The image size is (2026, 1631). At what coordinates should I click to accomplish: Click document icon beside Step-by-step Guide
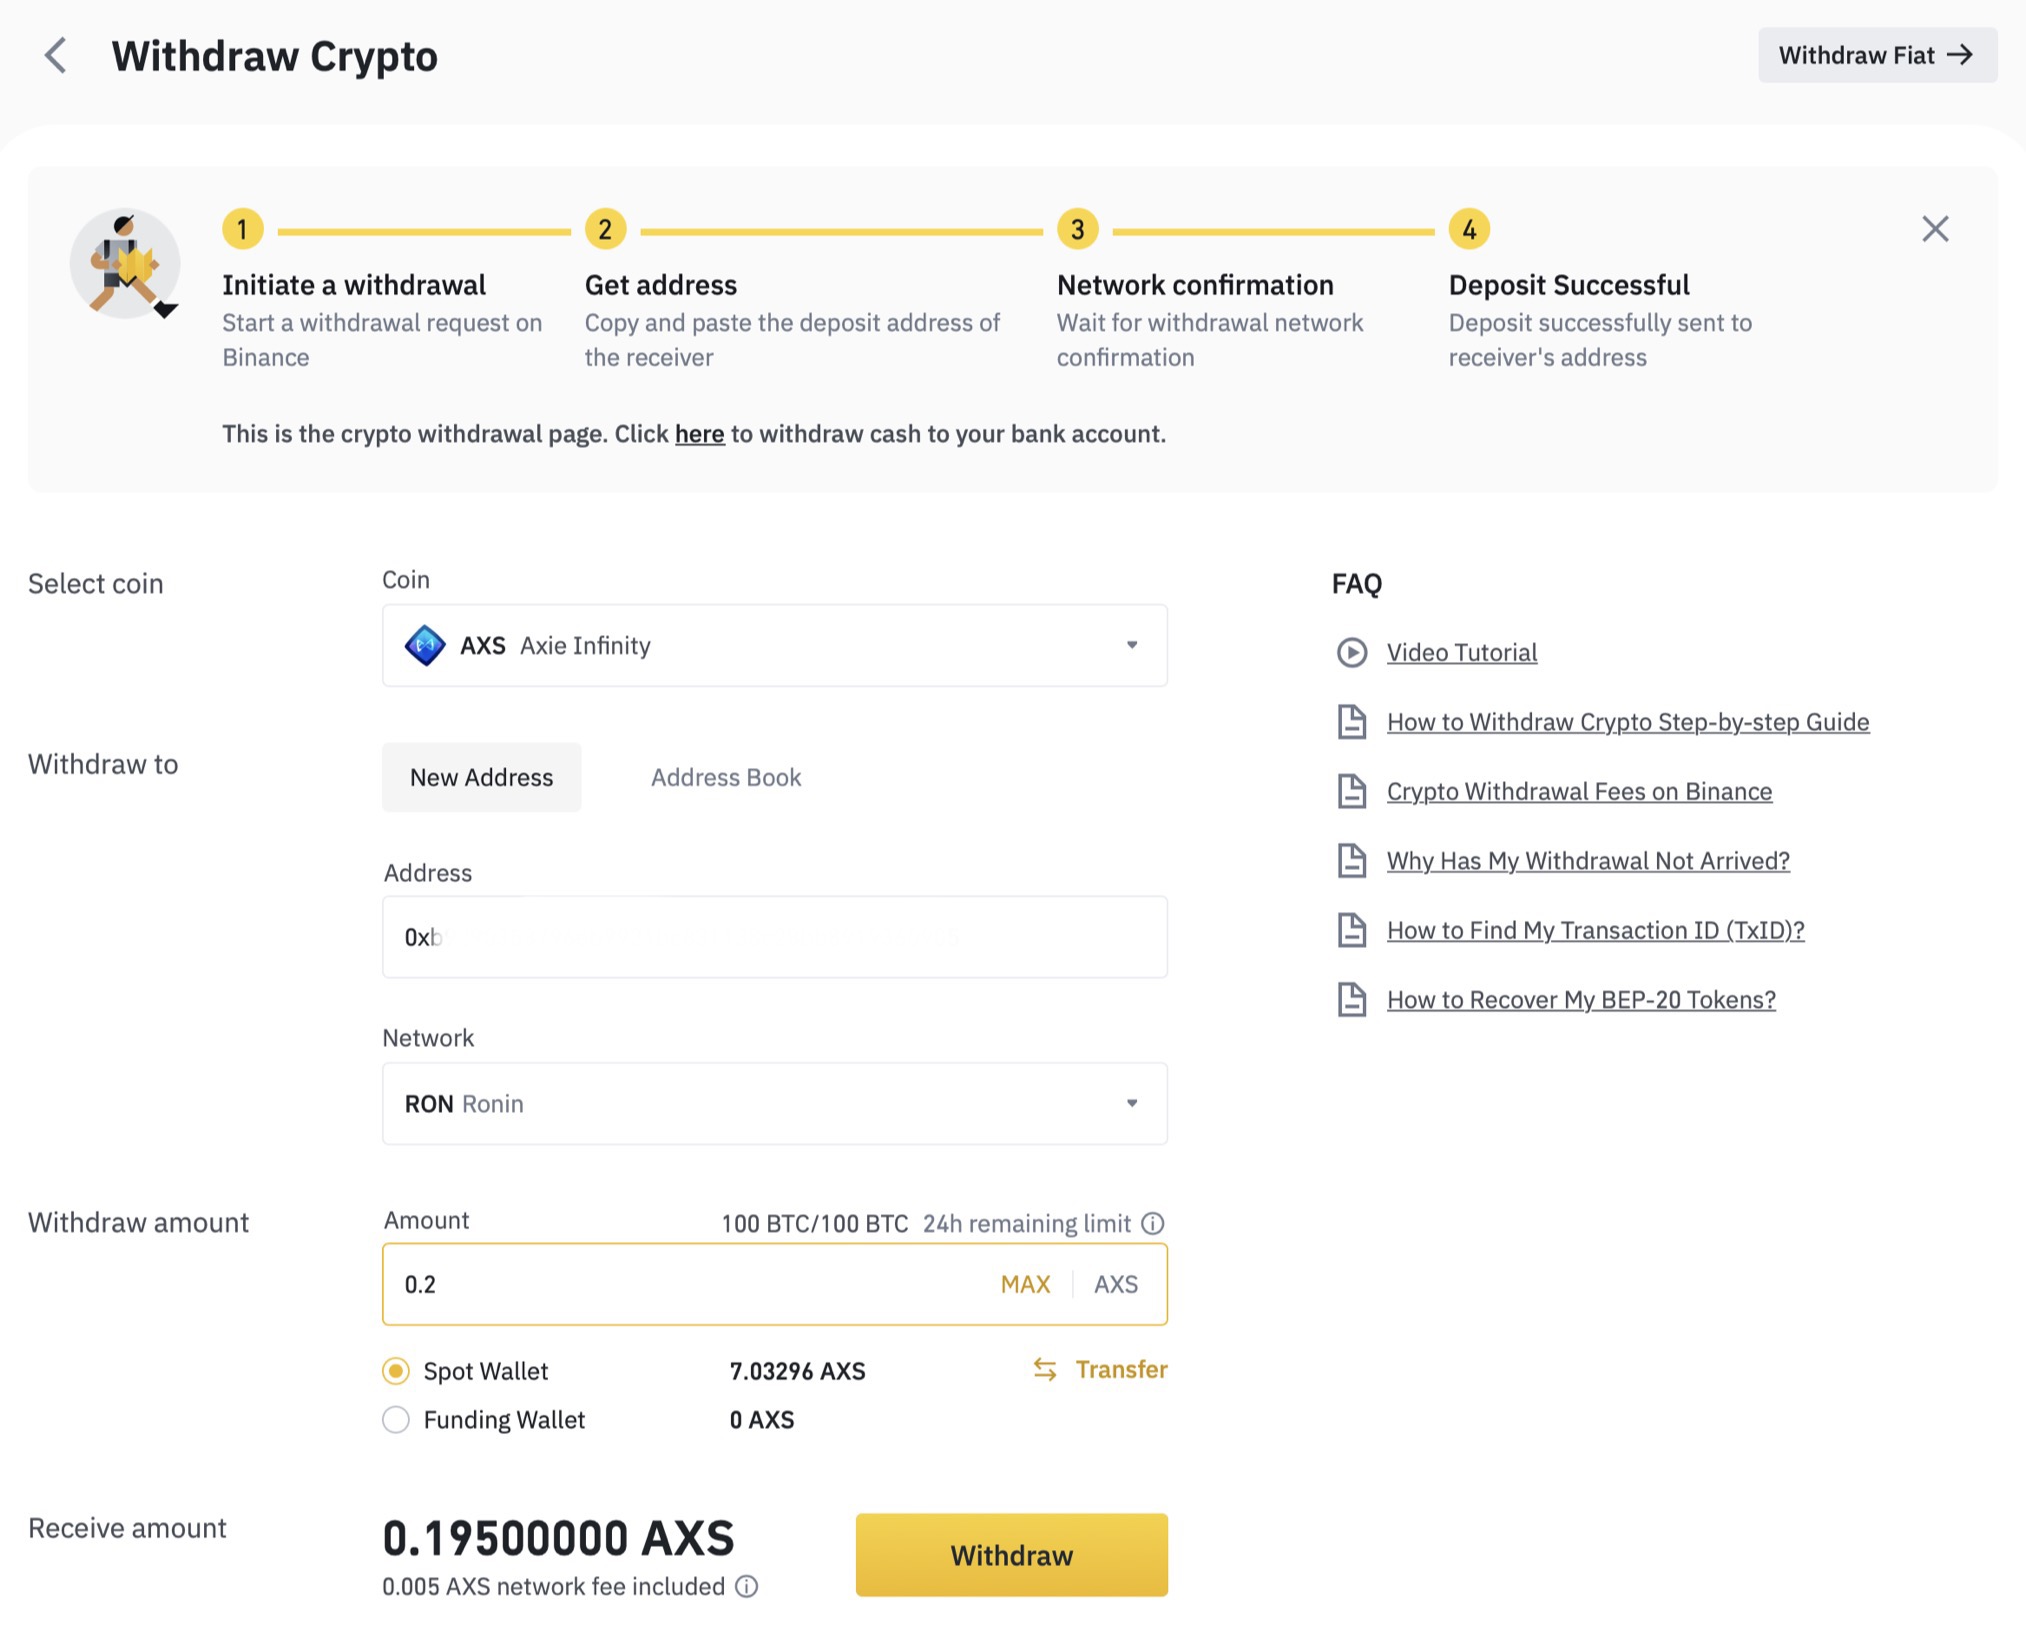tap(1352, 722)
